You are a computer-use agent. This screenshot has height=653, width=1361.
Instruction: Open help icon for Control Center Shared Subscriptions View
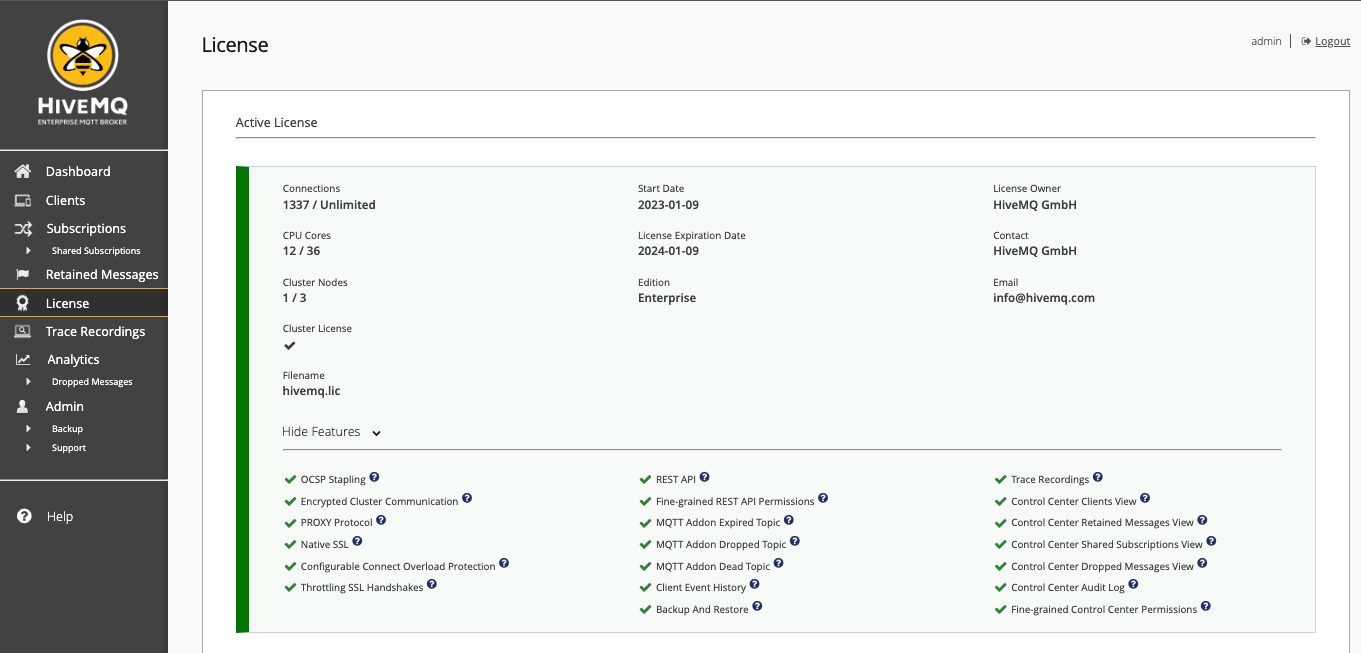point(1211,543)
